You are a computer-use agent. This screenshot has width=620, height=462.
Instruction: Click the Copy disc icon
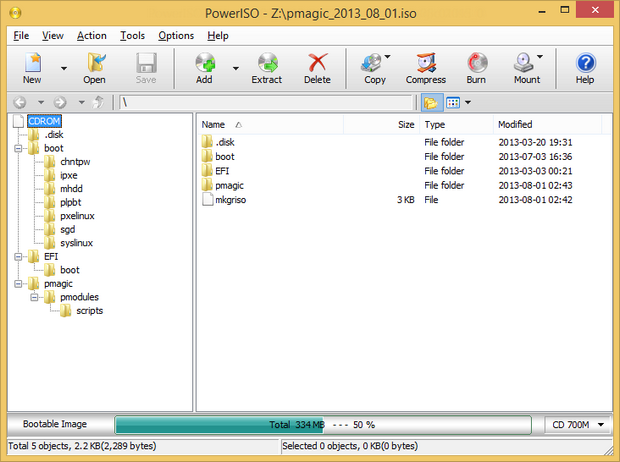[x=372, y=63]
